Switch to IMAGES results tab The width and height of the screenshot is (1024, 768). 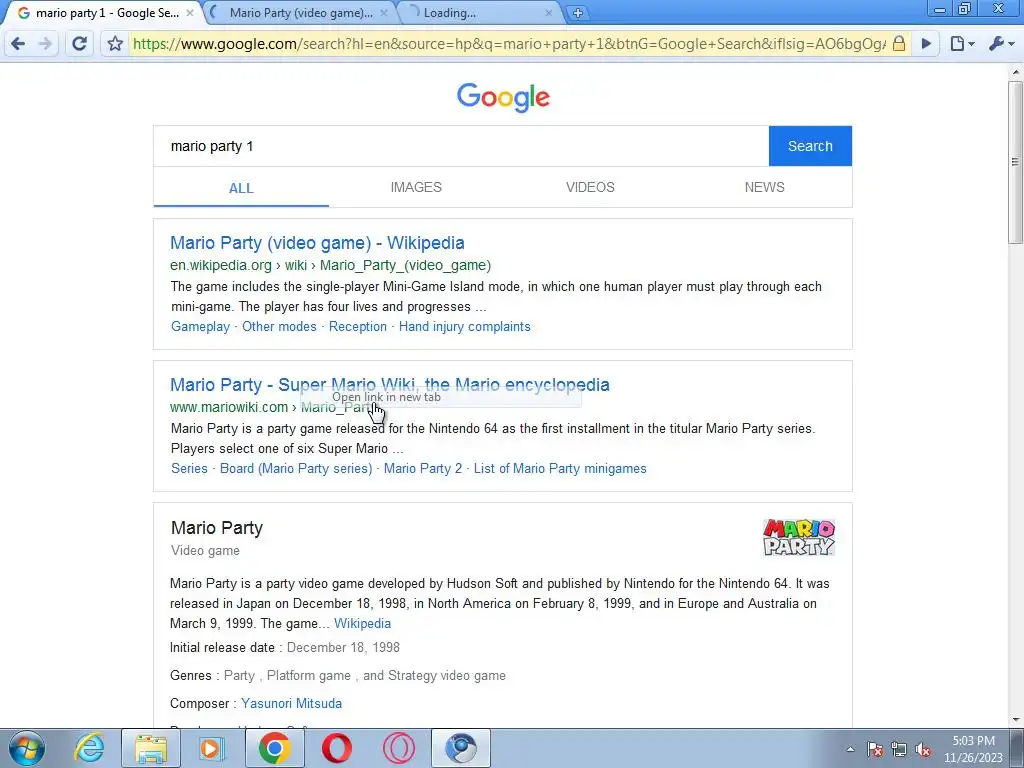coord(416,187)
